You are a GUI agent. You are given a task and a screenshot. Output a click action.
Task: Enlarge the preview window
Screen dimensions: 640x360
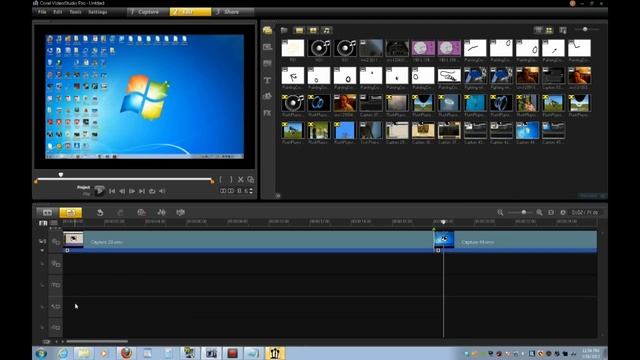[x=251, y=180]
